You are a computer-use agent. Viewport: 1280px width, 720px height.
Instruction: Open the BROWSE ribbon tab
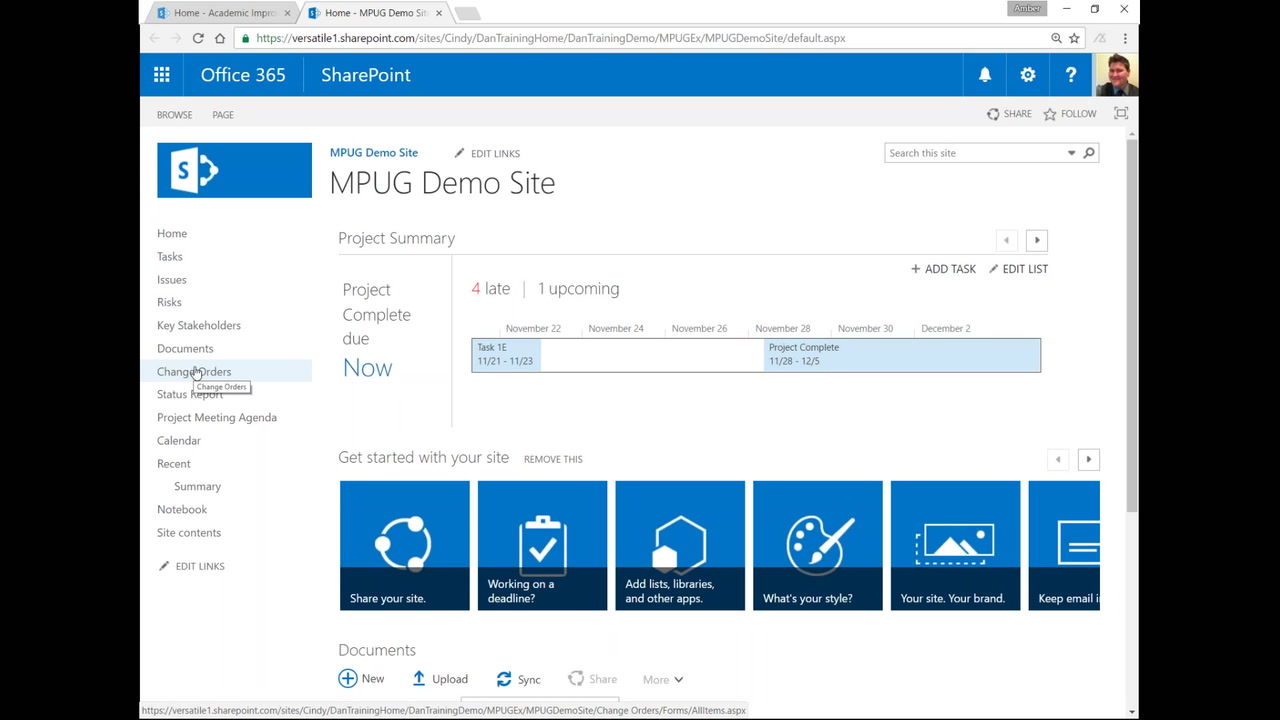(x=174, y=115)
